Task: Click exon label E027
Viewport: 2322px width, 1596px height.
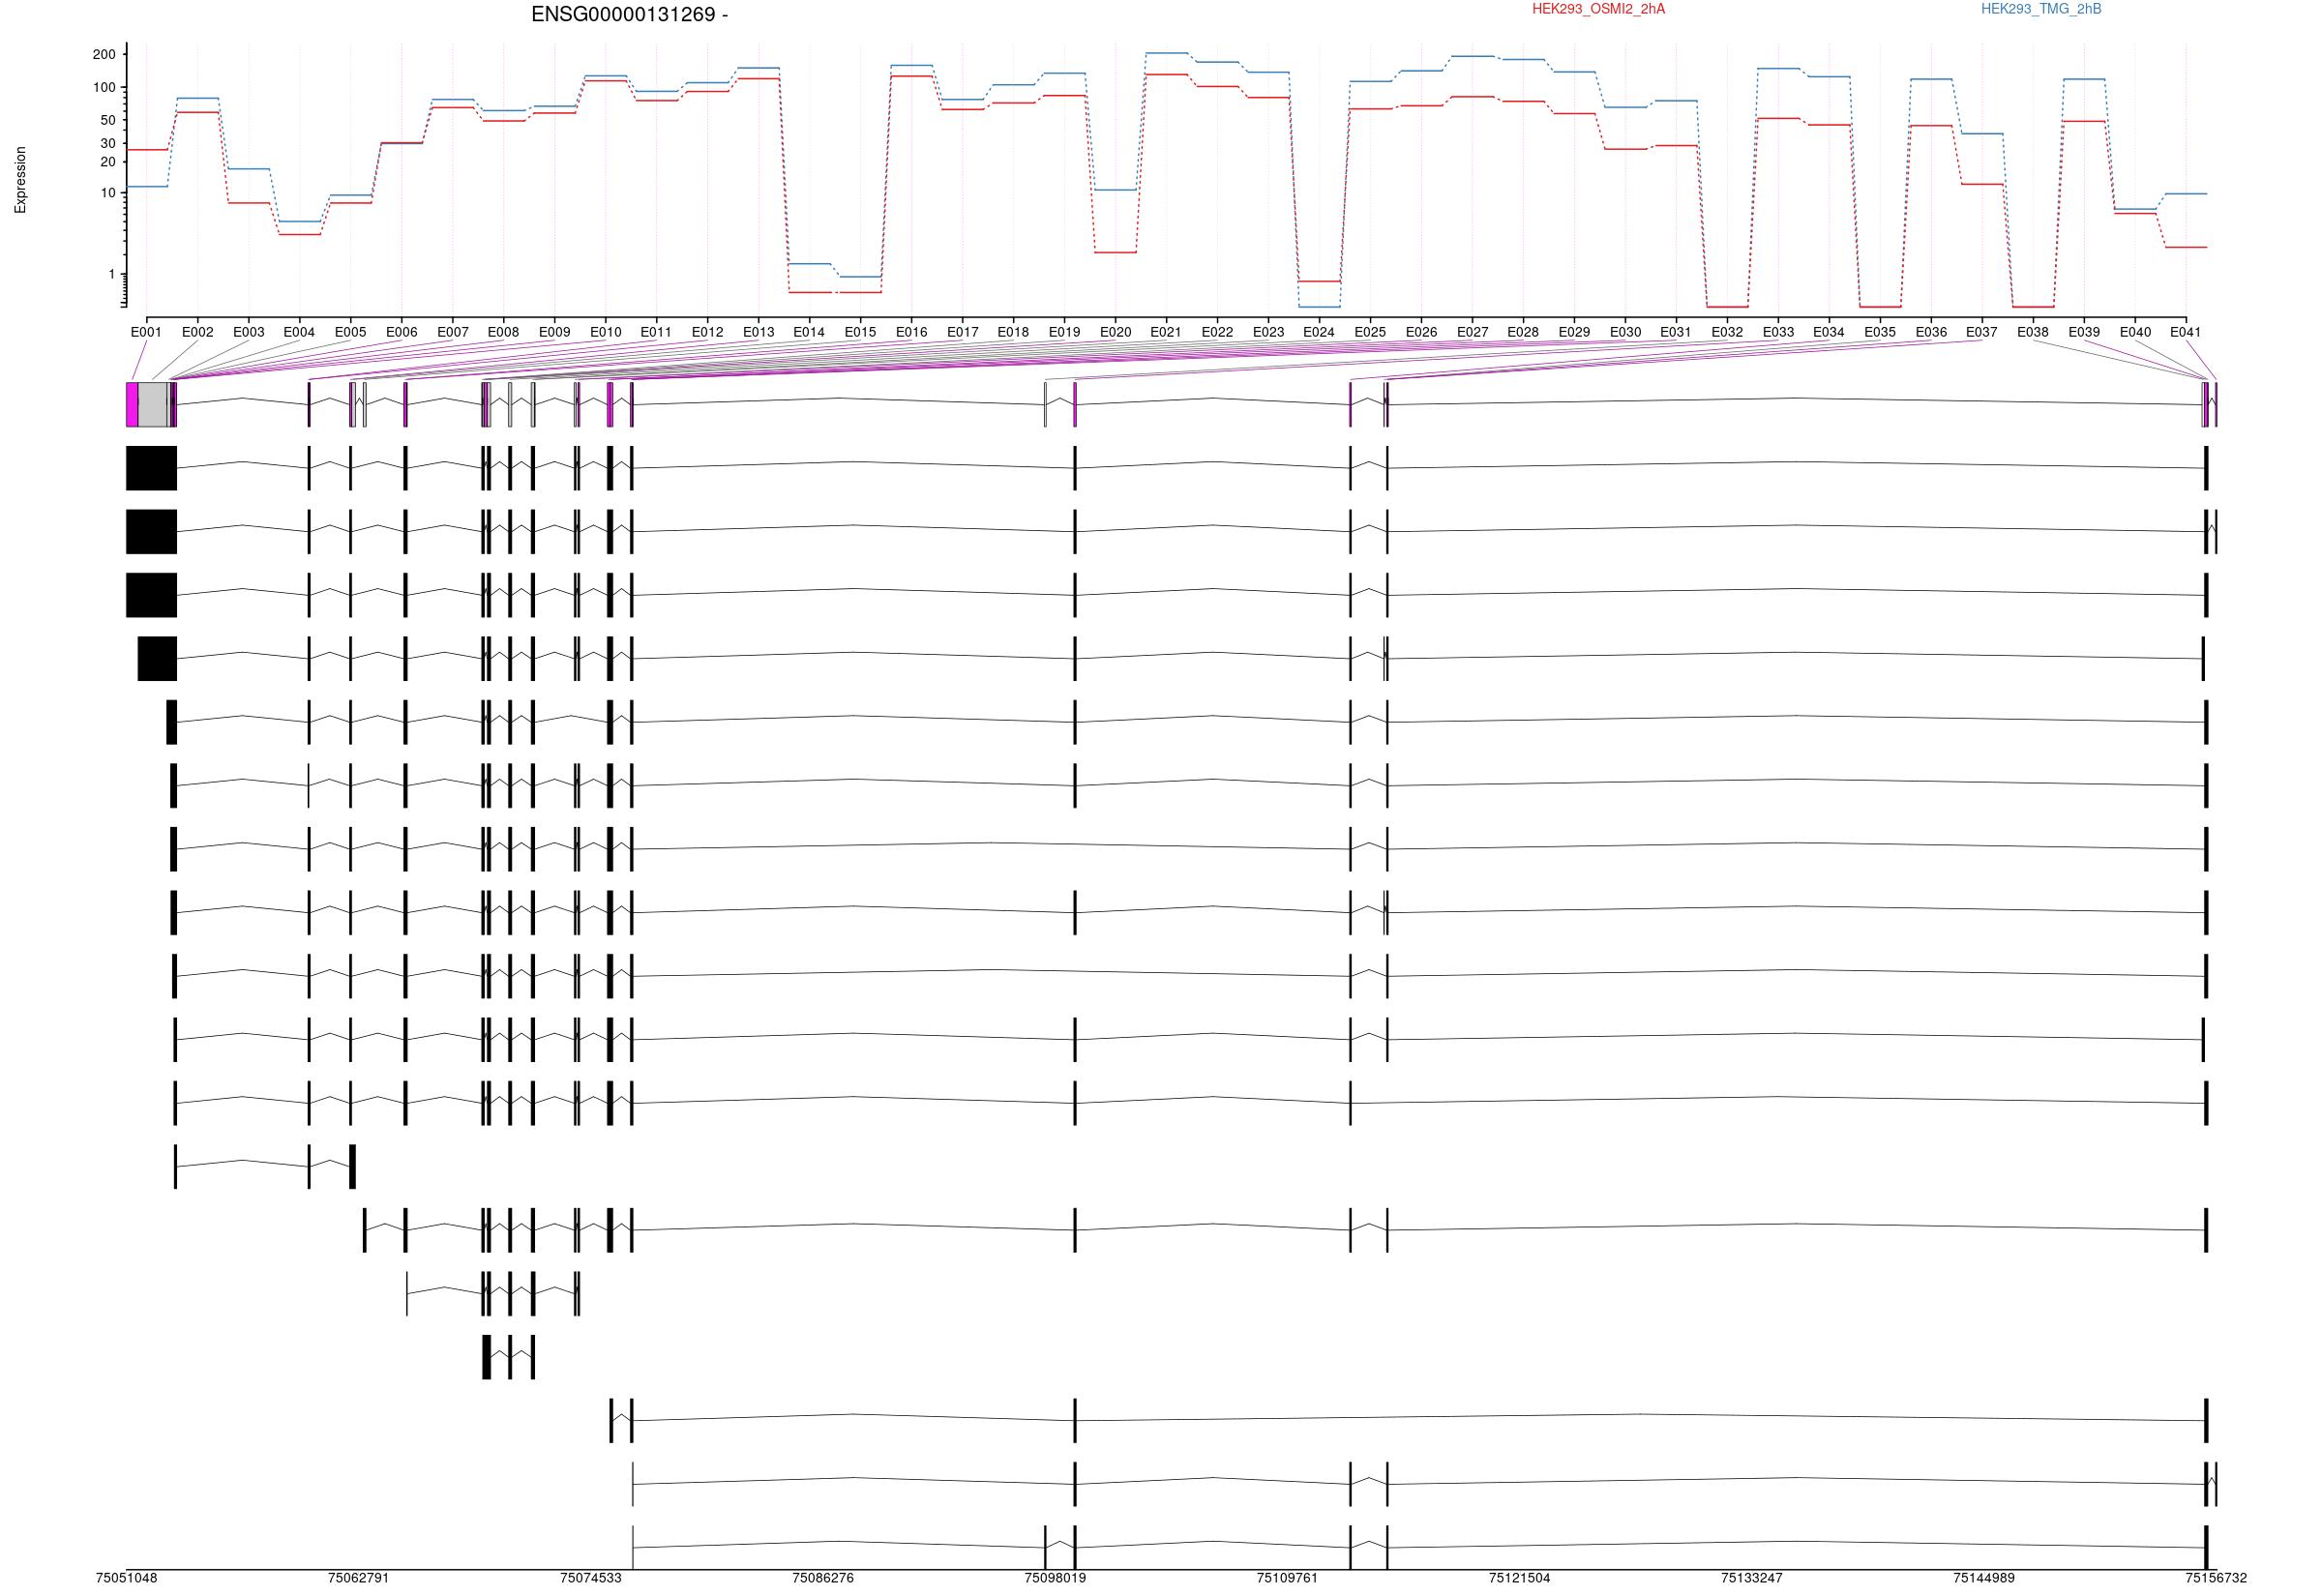Action: coord(1472,332)
